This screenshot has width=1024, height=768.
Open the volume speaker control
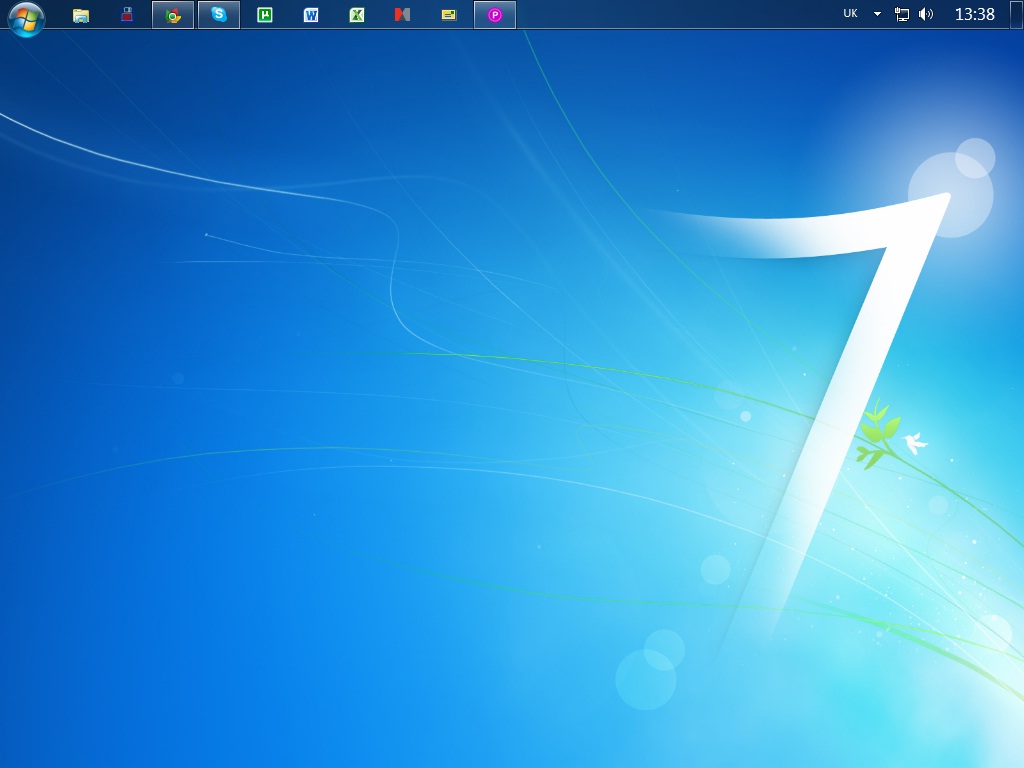926,14
